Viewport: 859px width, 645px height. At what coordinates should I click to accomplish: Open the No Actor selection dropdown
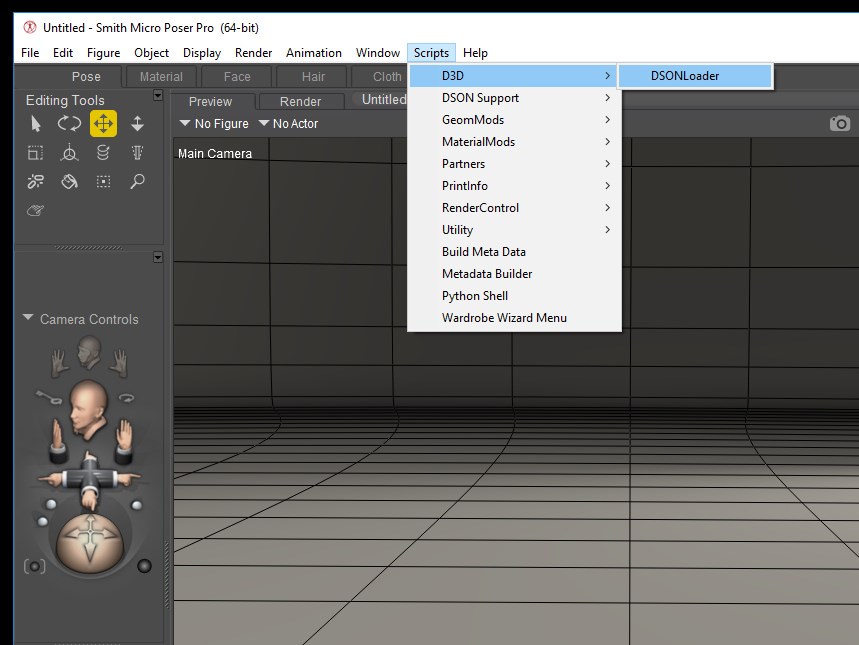pos(288,124)
